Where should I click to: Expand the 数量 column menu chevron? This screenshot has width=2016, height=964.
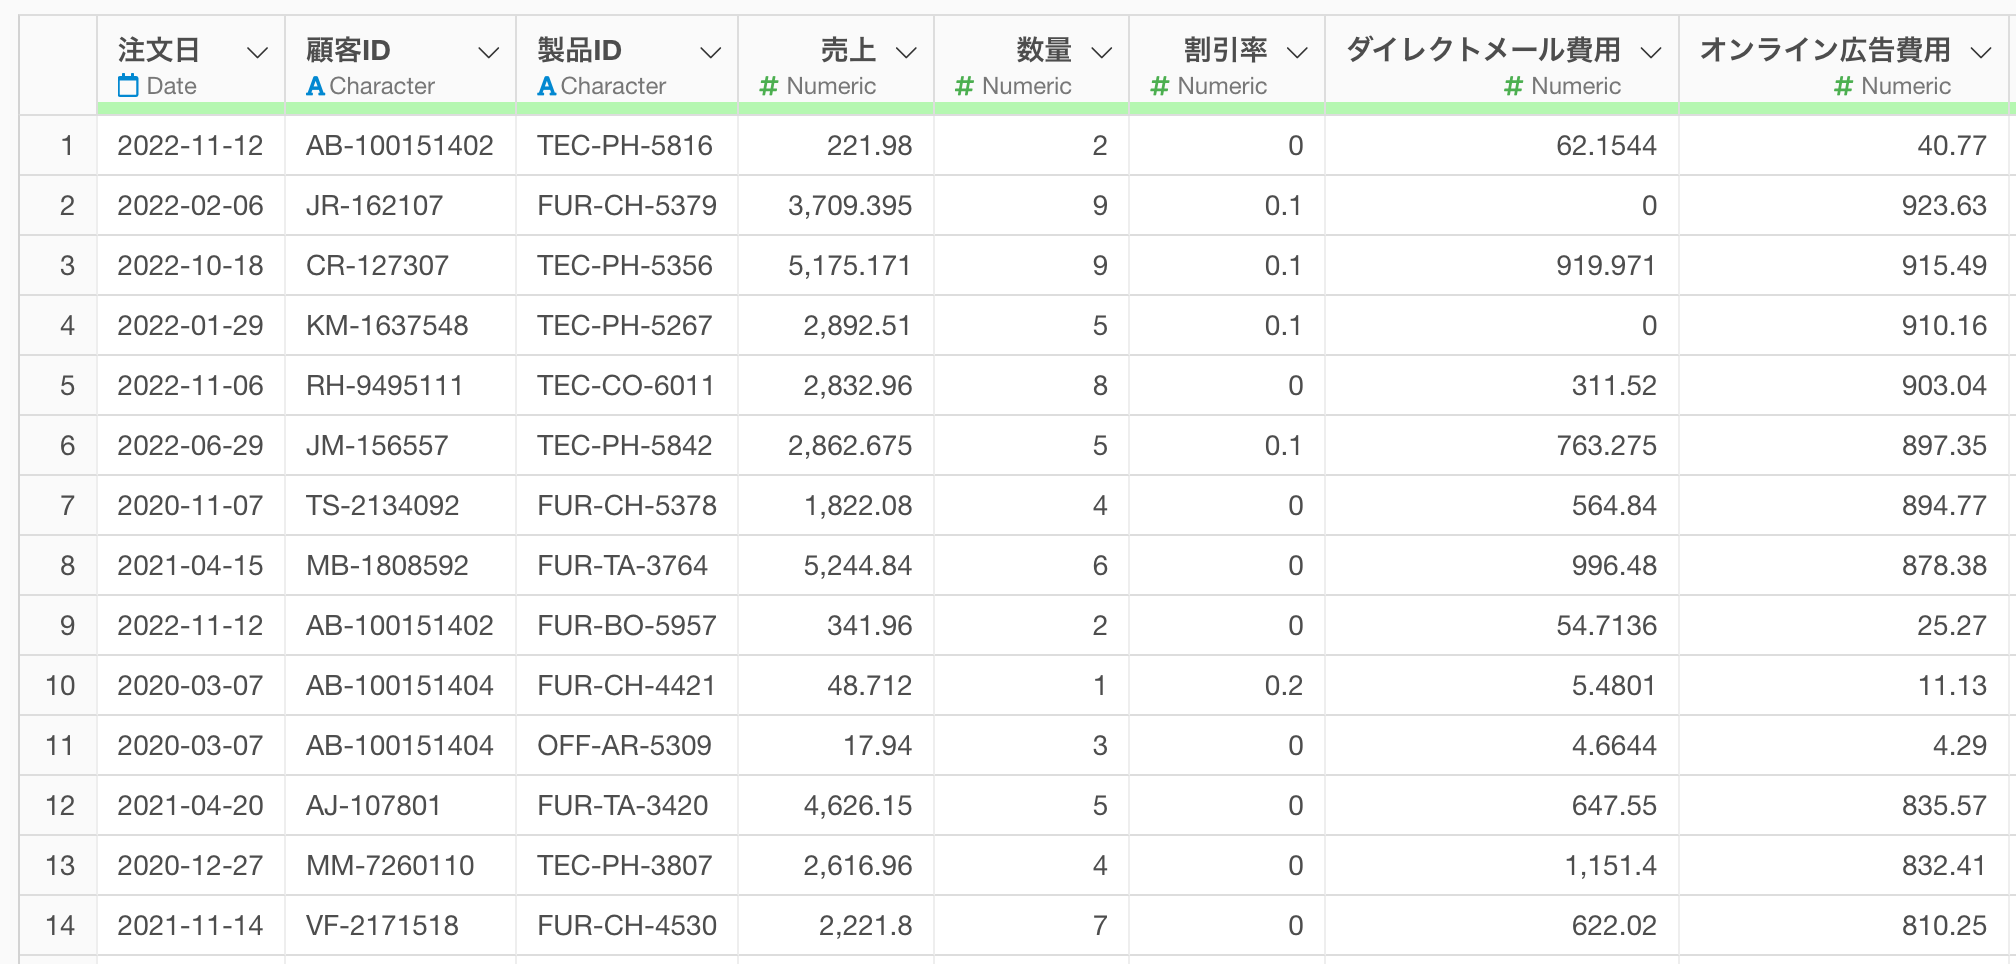1101,52
